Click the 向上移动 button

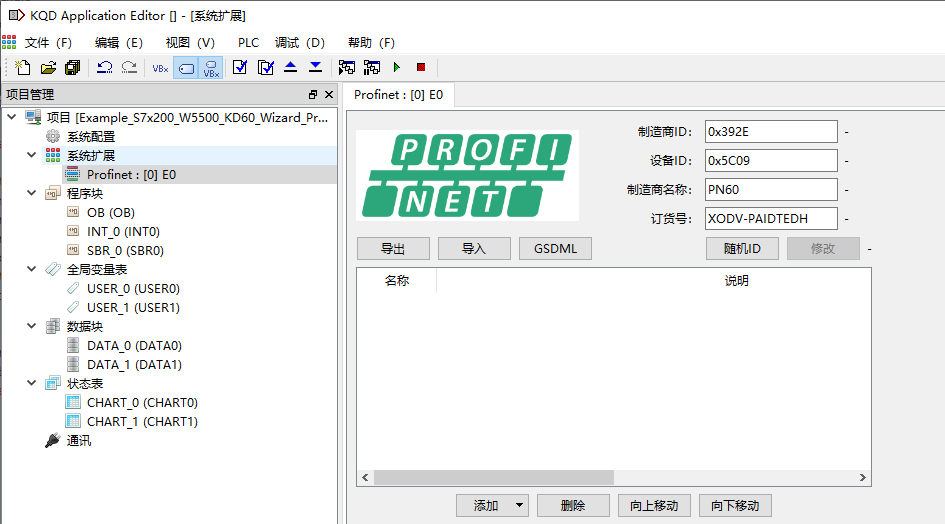point(654,505)
